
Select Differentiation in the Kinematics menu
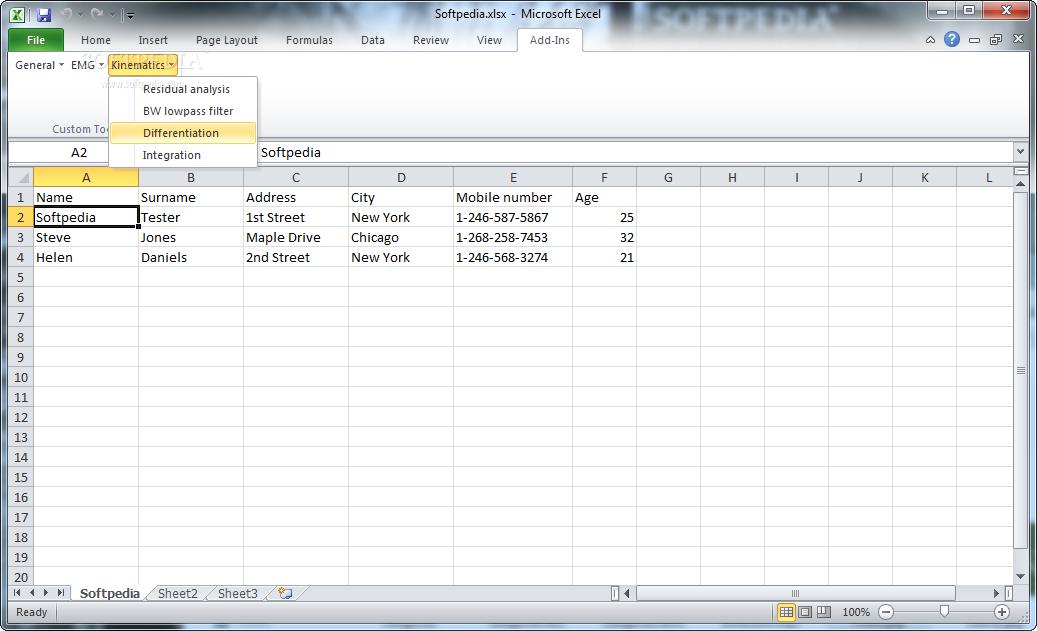click(183, 133)
